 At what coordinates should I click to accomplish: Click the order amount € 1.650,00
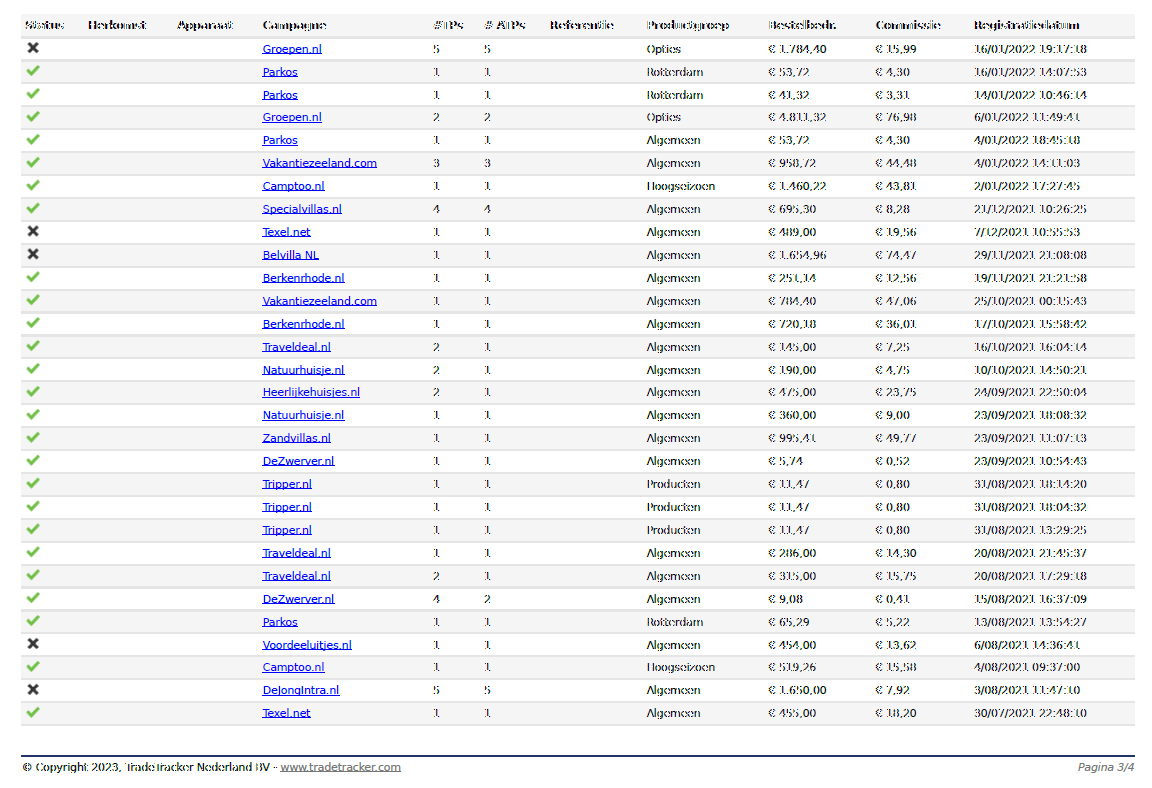tap(797, 690)
